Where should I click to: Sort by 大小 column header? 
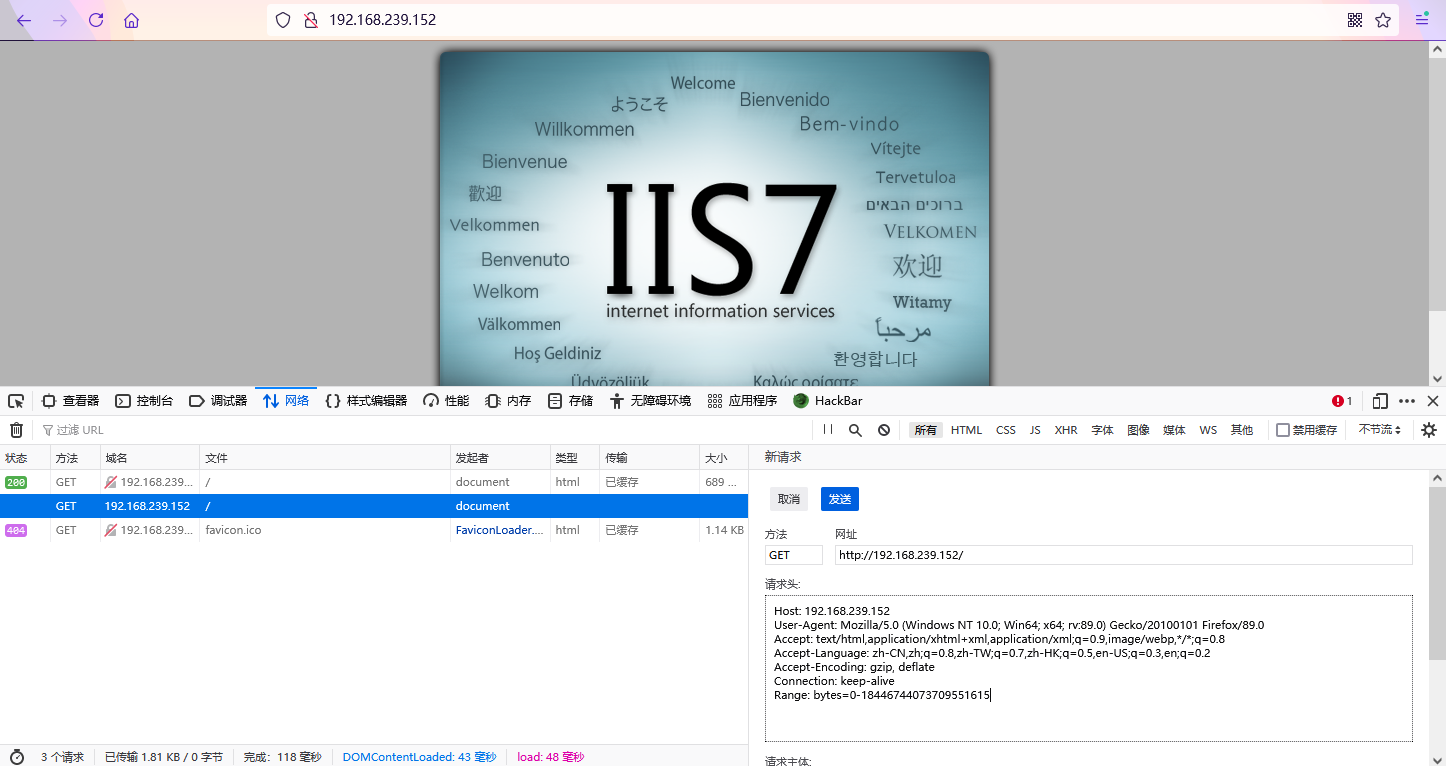tap(724, 458)
